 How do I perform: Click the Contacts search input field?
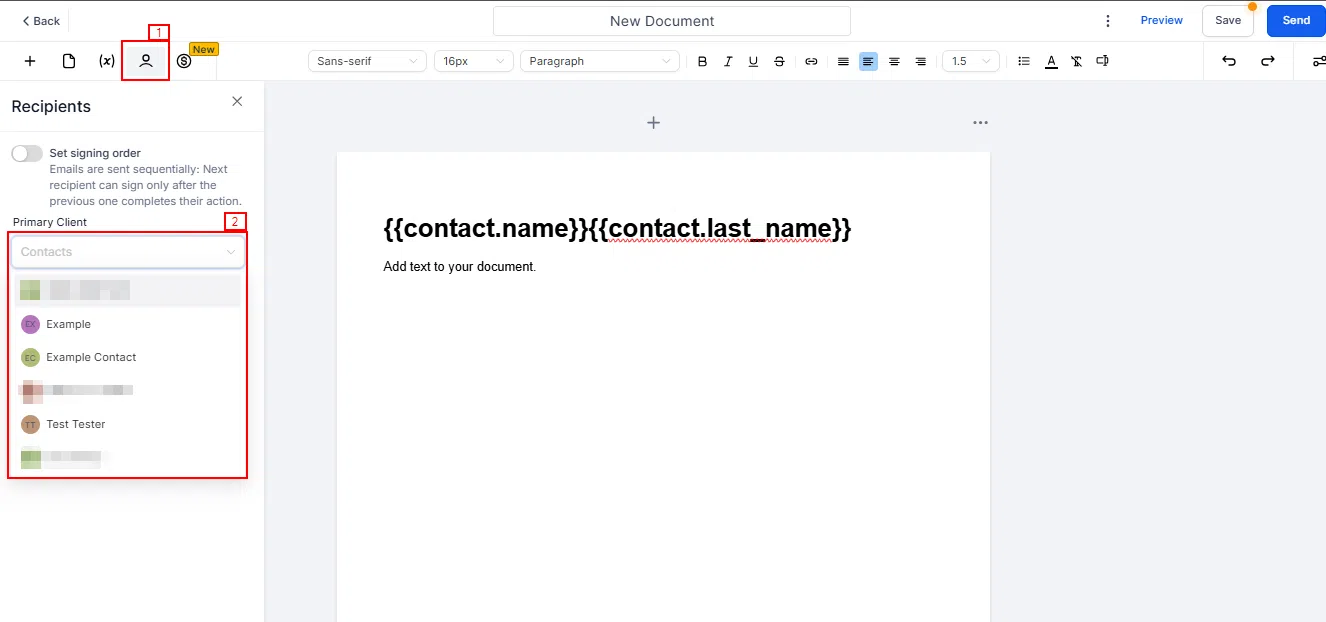coord(128,252)
